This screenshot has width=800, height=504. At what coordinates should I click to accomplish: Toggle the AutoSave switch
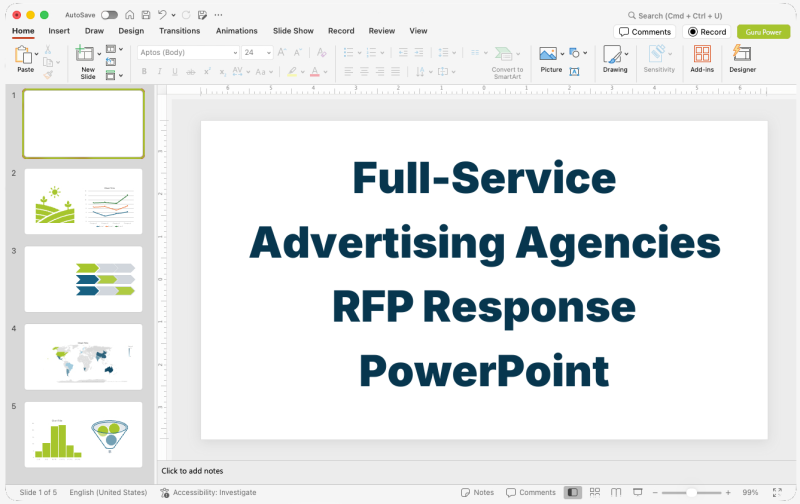tap(109, 15)
